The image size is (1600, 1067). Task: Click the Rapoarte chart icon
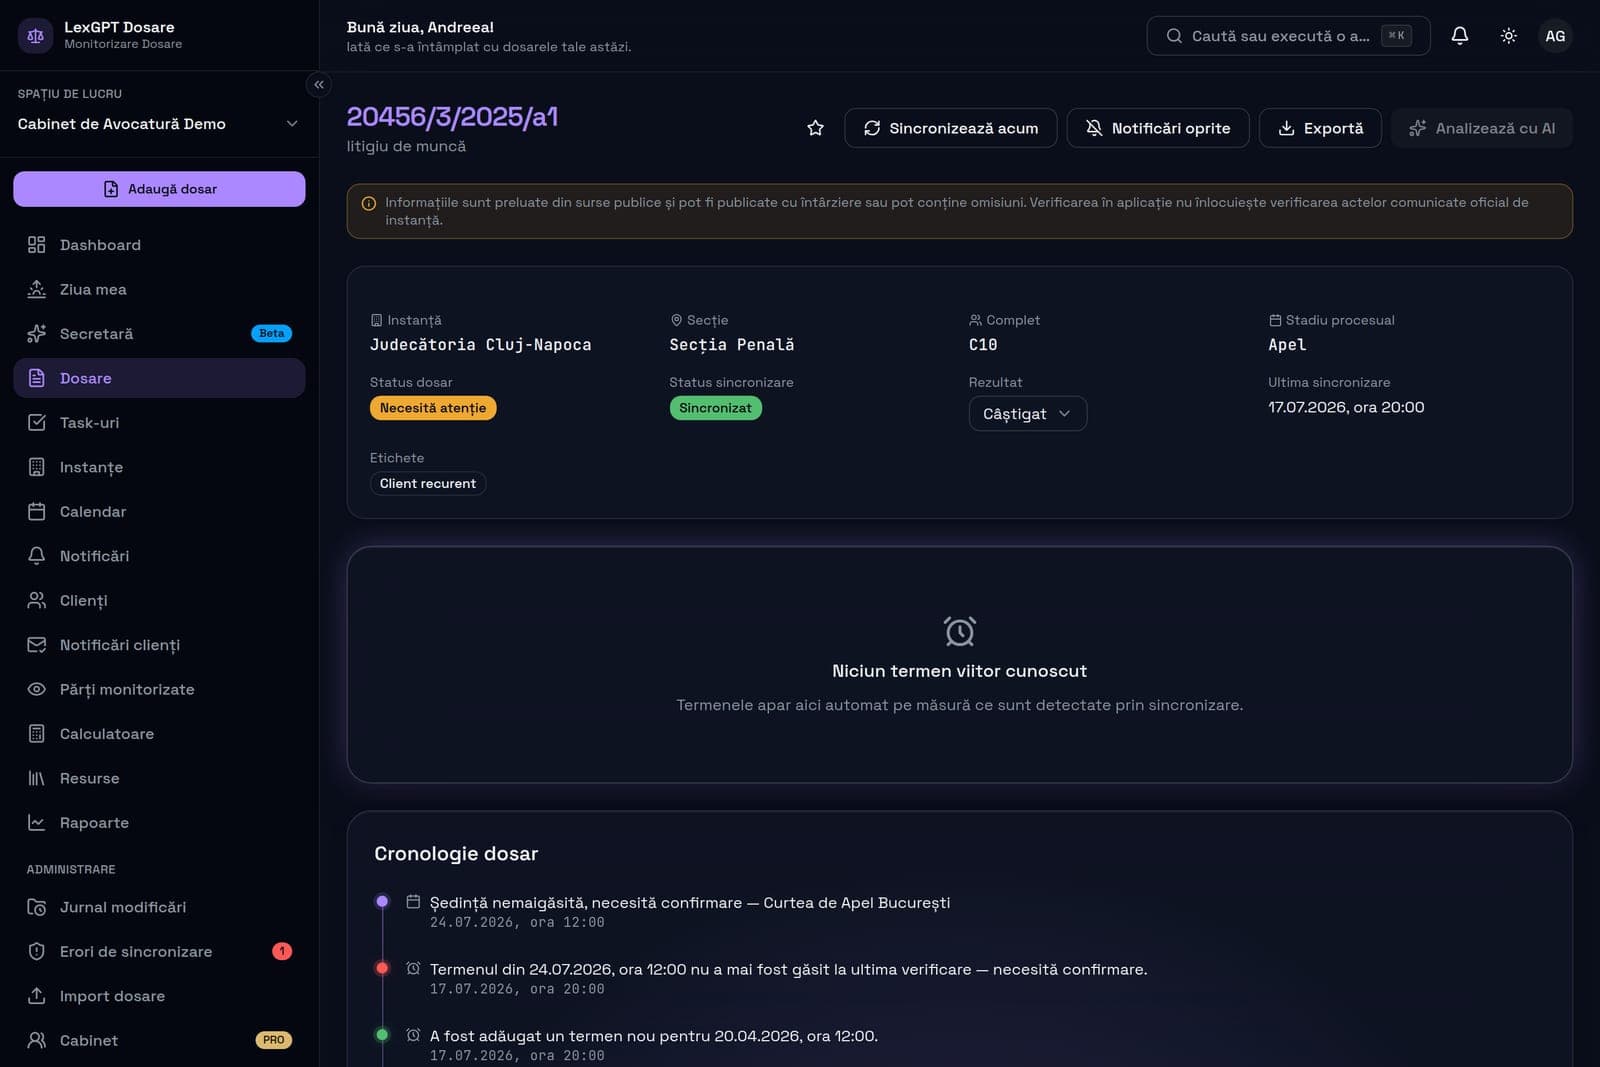coord(37,823)
